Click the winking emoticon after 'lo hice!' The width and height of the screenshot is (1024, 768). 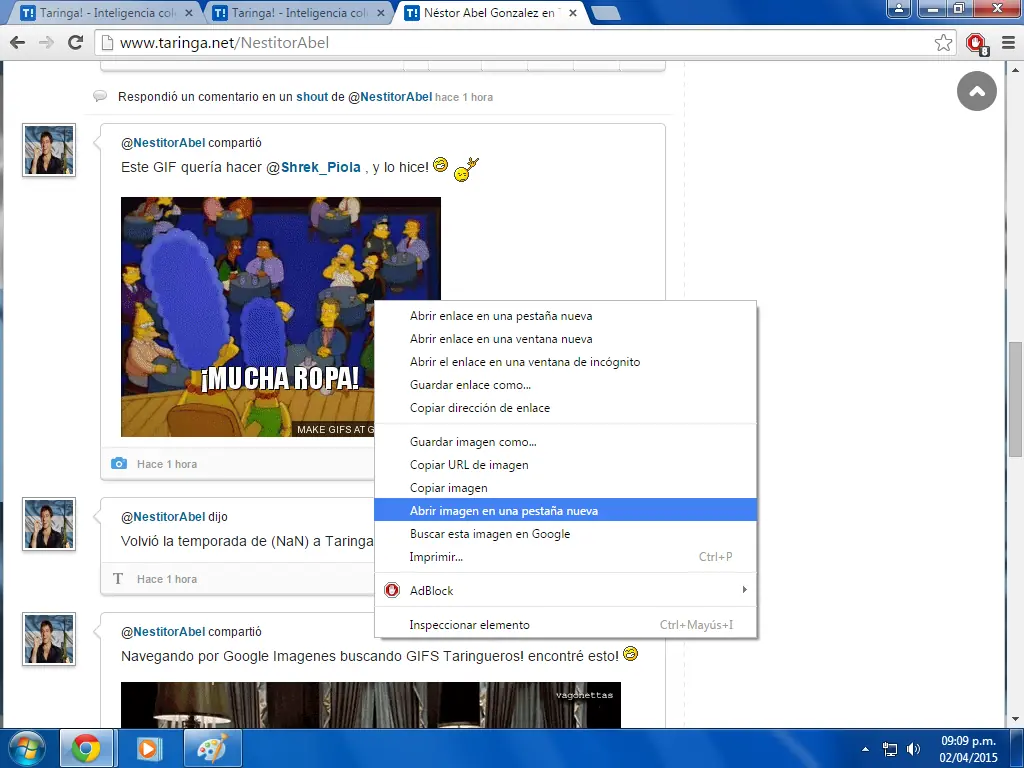click(441, 164)
